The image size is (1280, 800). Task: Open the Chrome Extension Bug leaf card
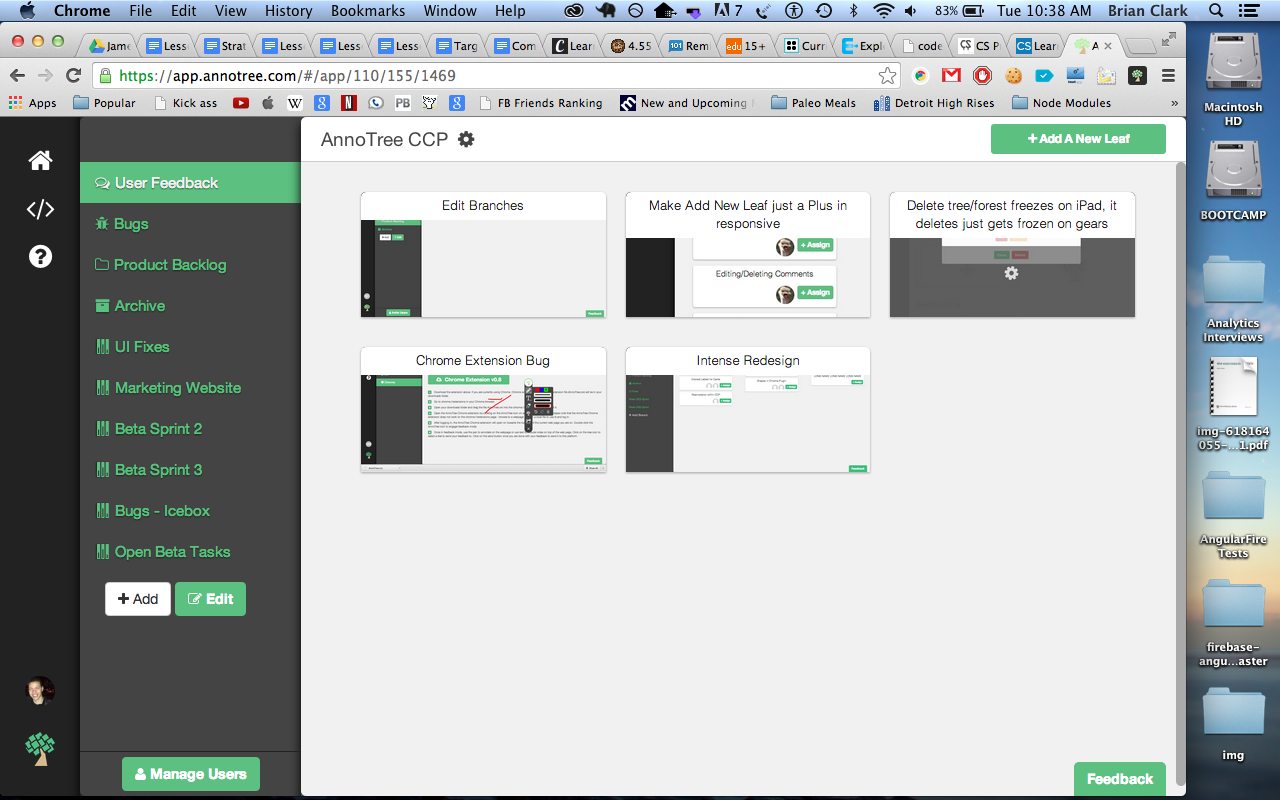(x=483, y=410)
